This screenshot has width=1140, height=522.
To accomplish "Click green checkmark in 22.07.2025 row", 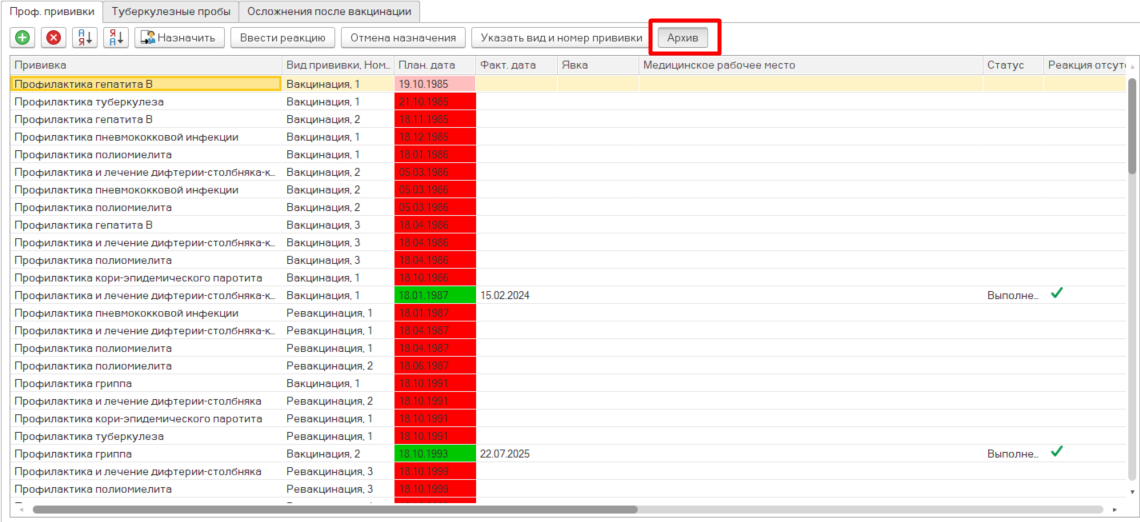I will (1056, 452).
